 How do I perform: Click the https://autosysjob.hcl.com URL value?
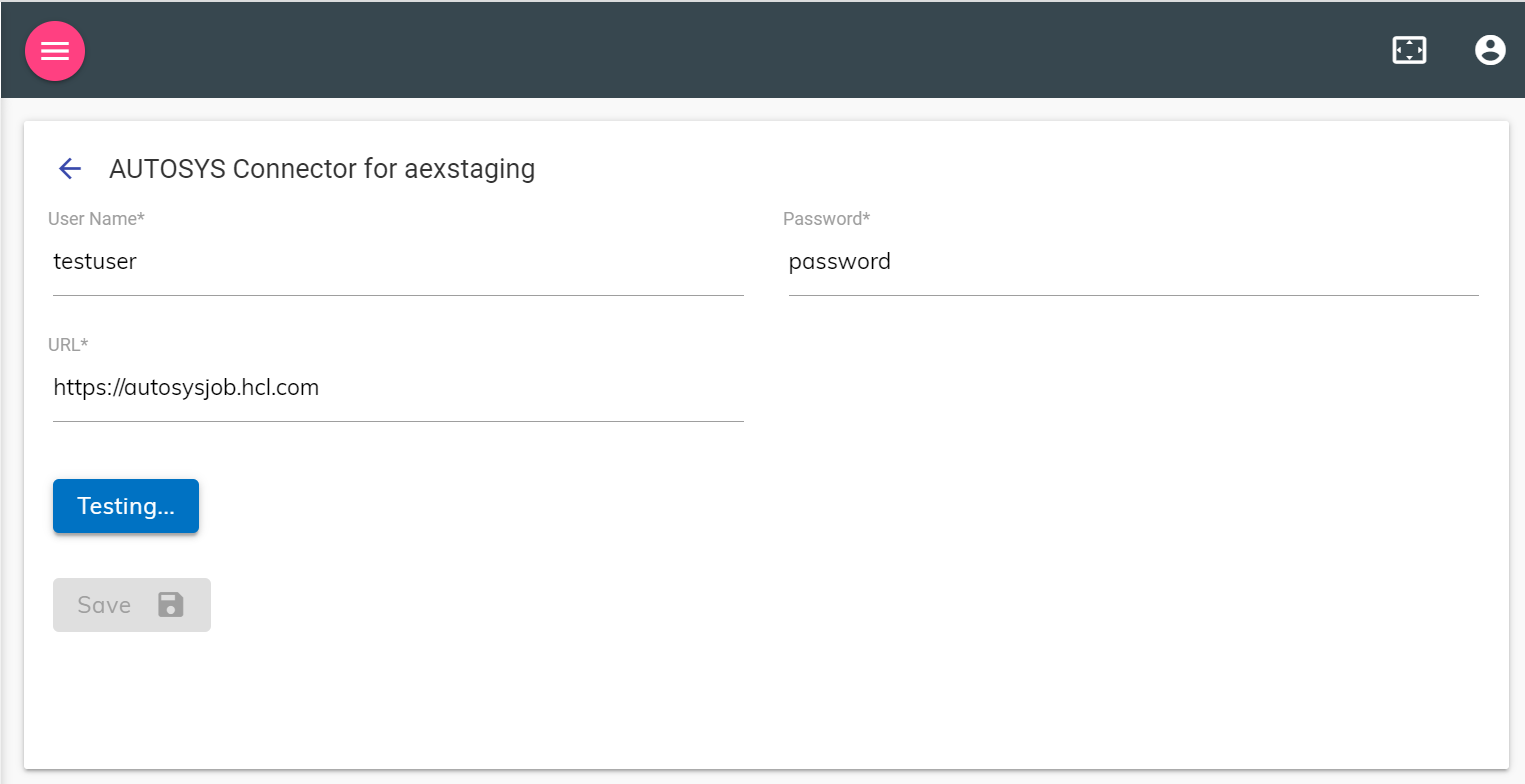tap(186, 388)
